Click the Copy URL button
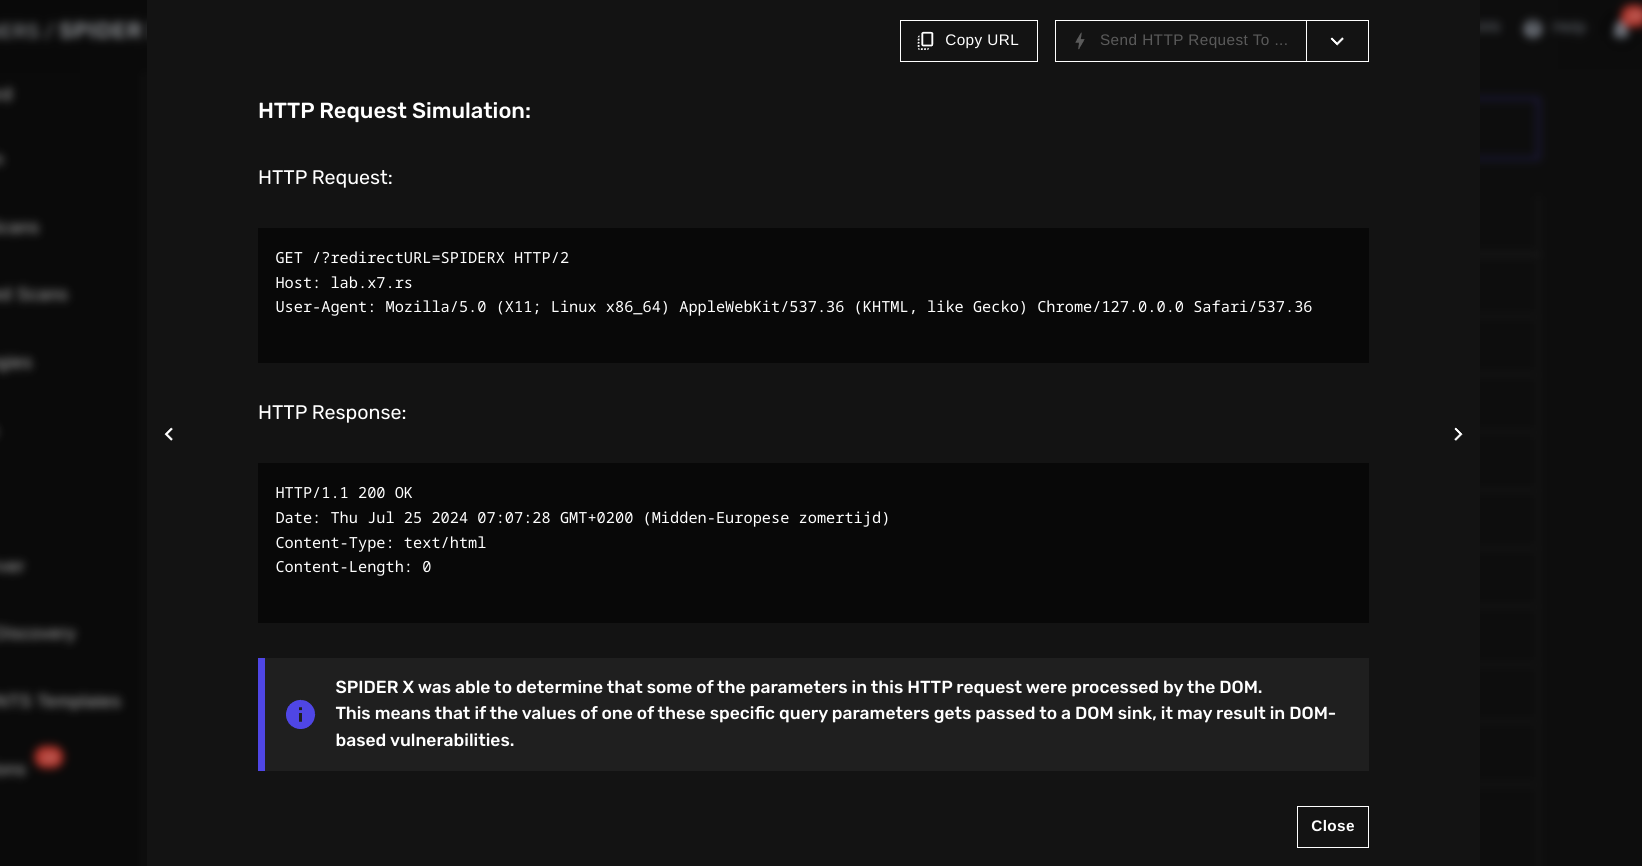The image size is (1642, 866). (968, 41)
